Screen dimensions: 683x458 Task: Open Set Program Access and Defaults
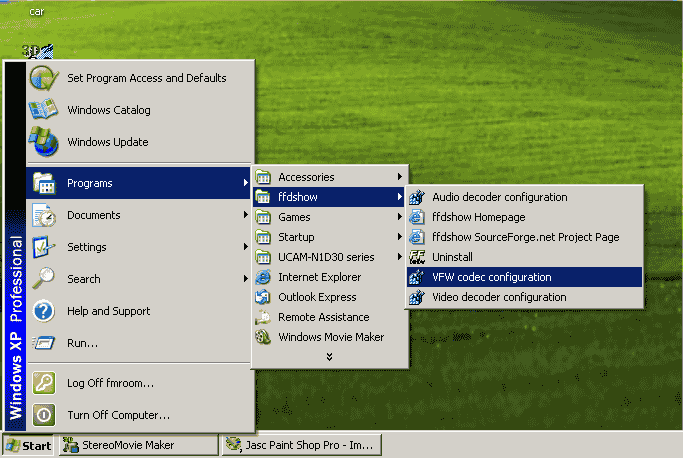click(x=140, y=78)
